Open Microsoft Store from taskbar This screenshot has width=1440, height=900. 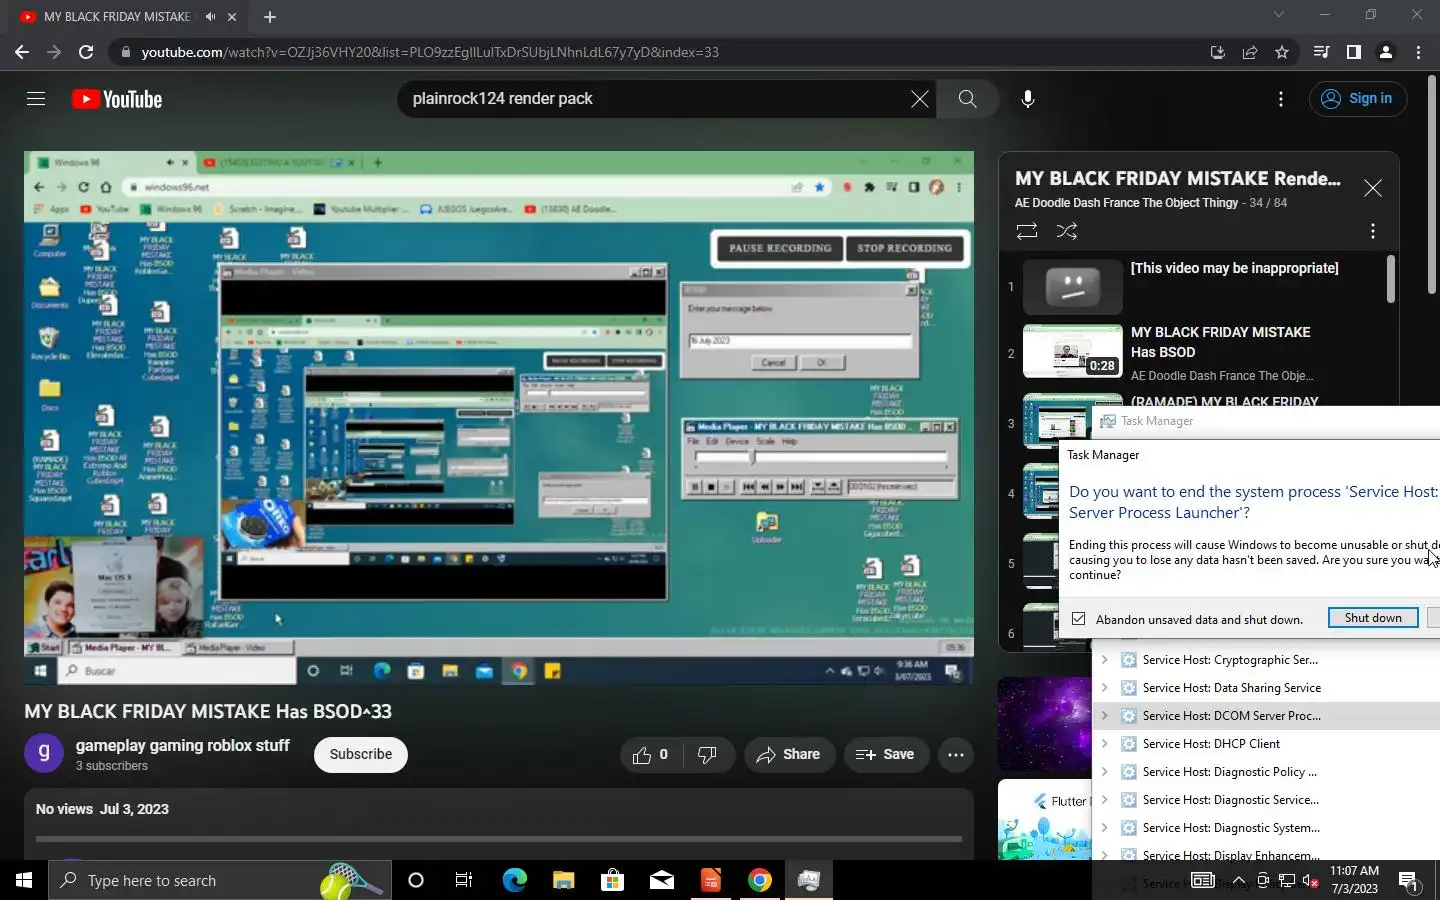click(x=612, y=880)
